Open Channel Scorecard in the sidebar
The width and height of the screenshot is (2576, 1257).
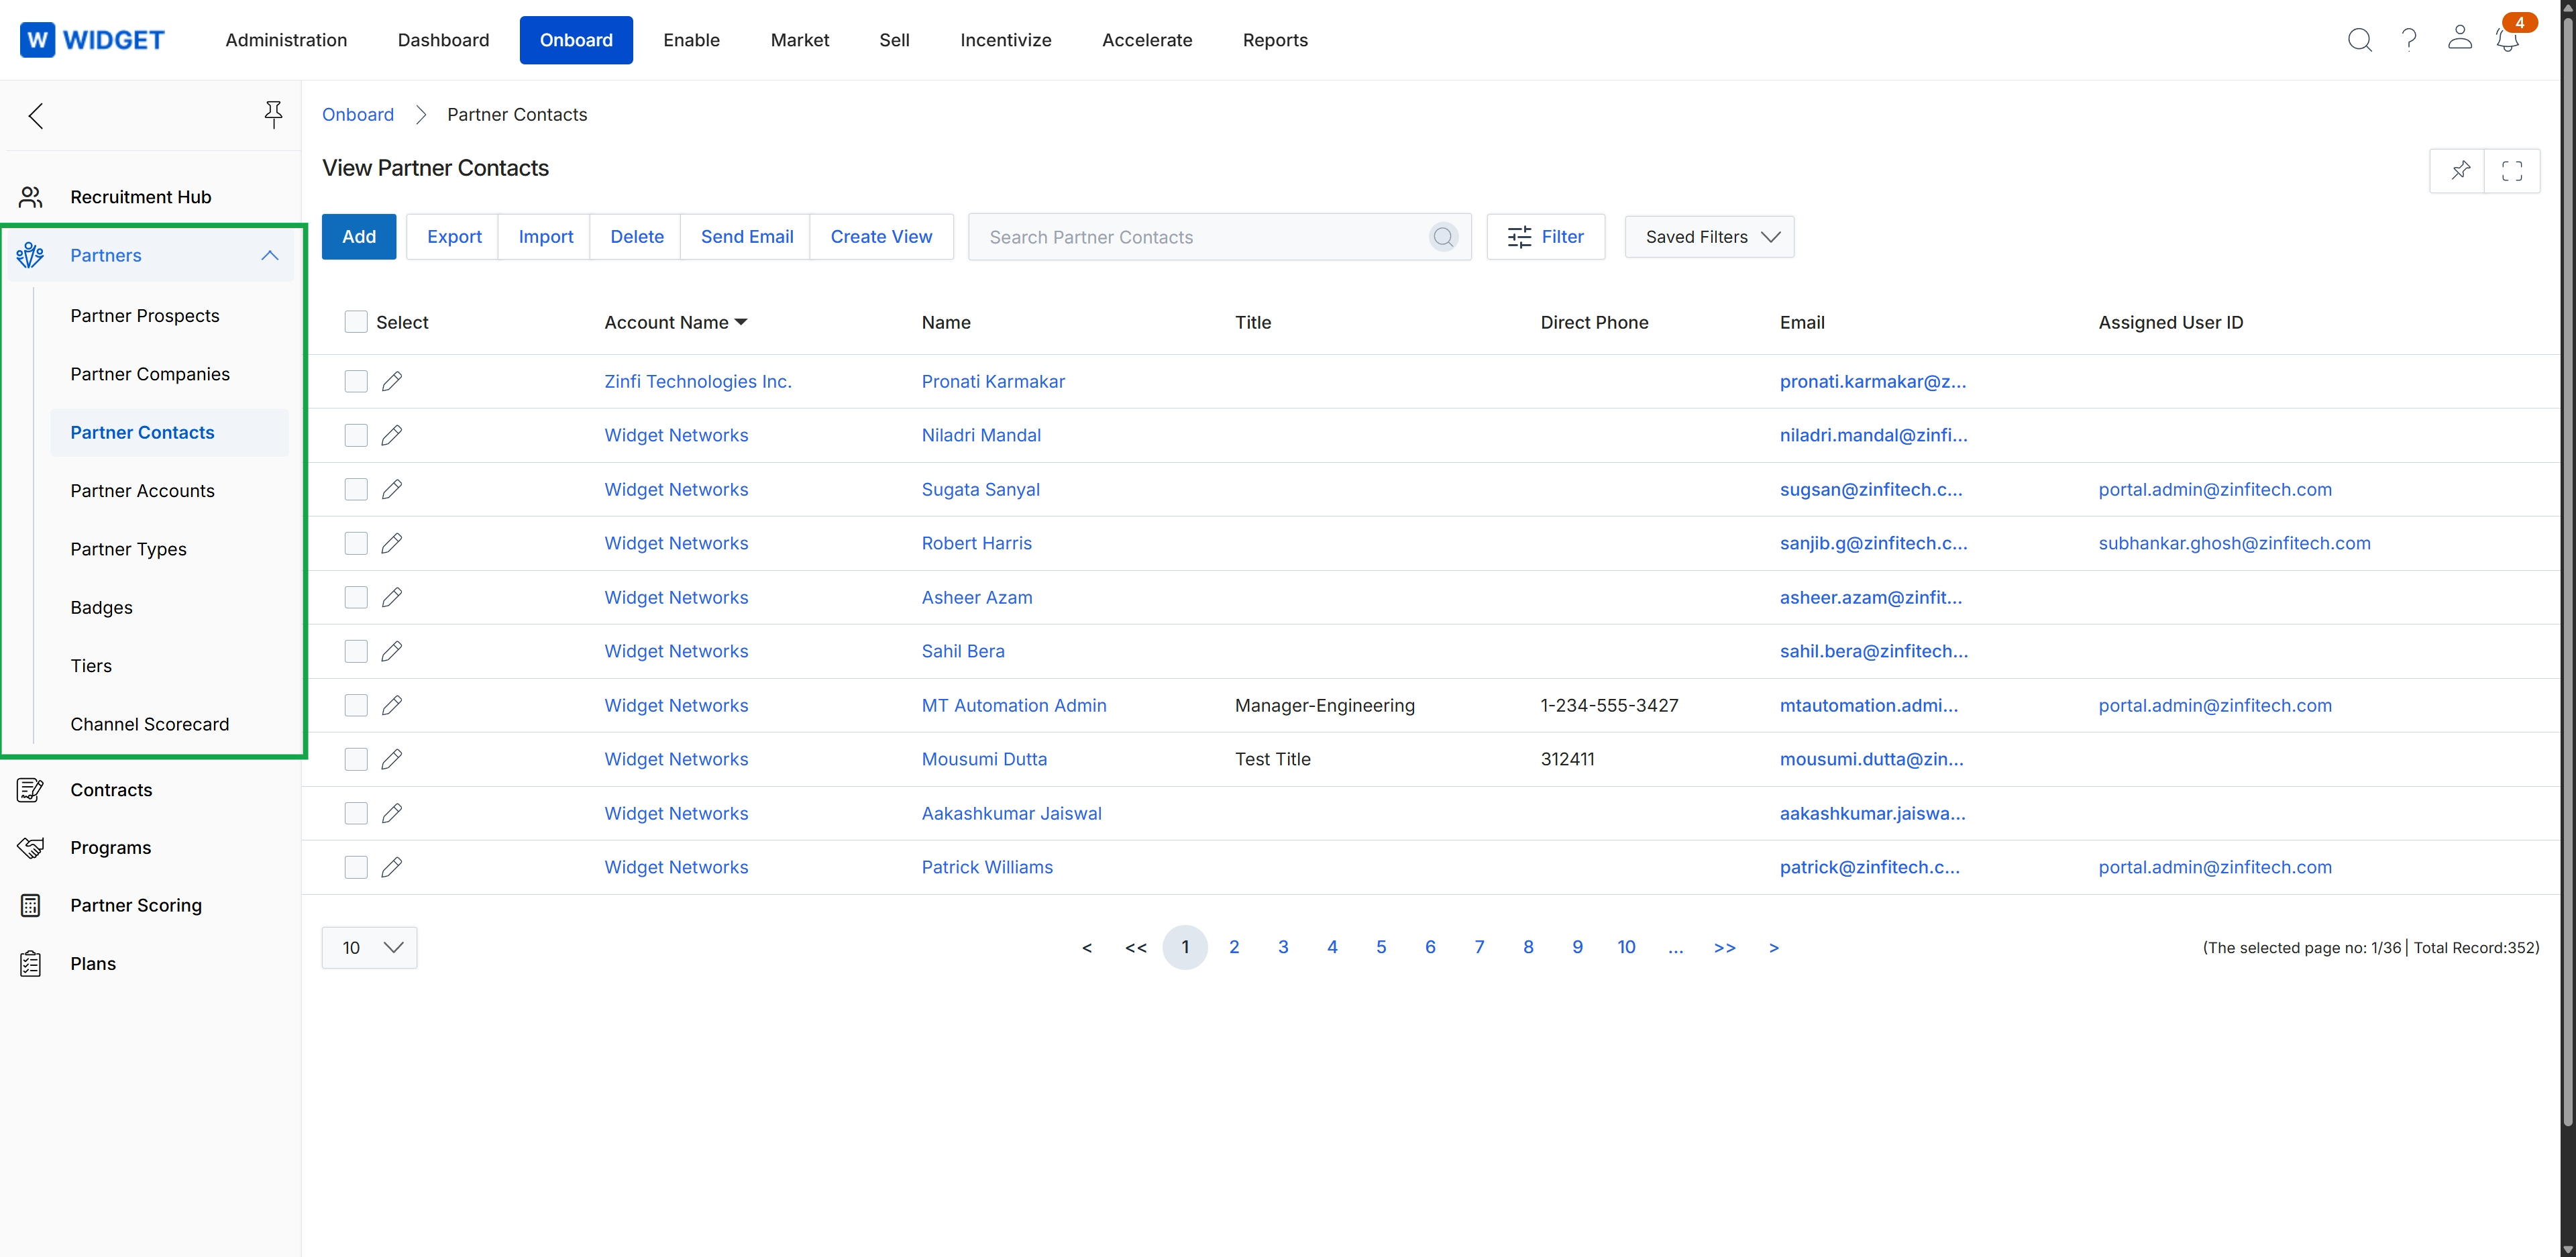click(150, 724)
